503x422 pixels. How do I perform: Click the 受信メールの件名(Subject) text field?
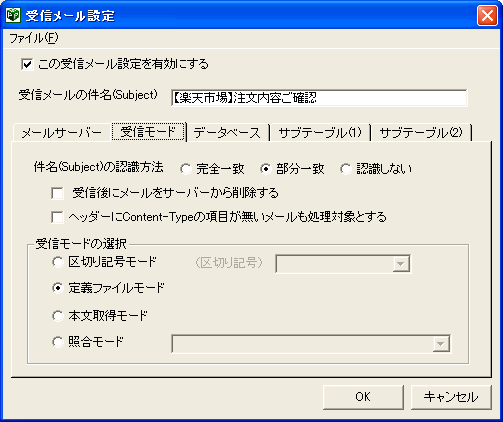tap(319, 98)
